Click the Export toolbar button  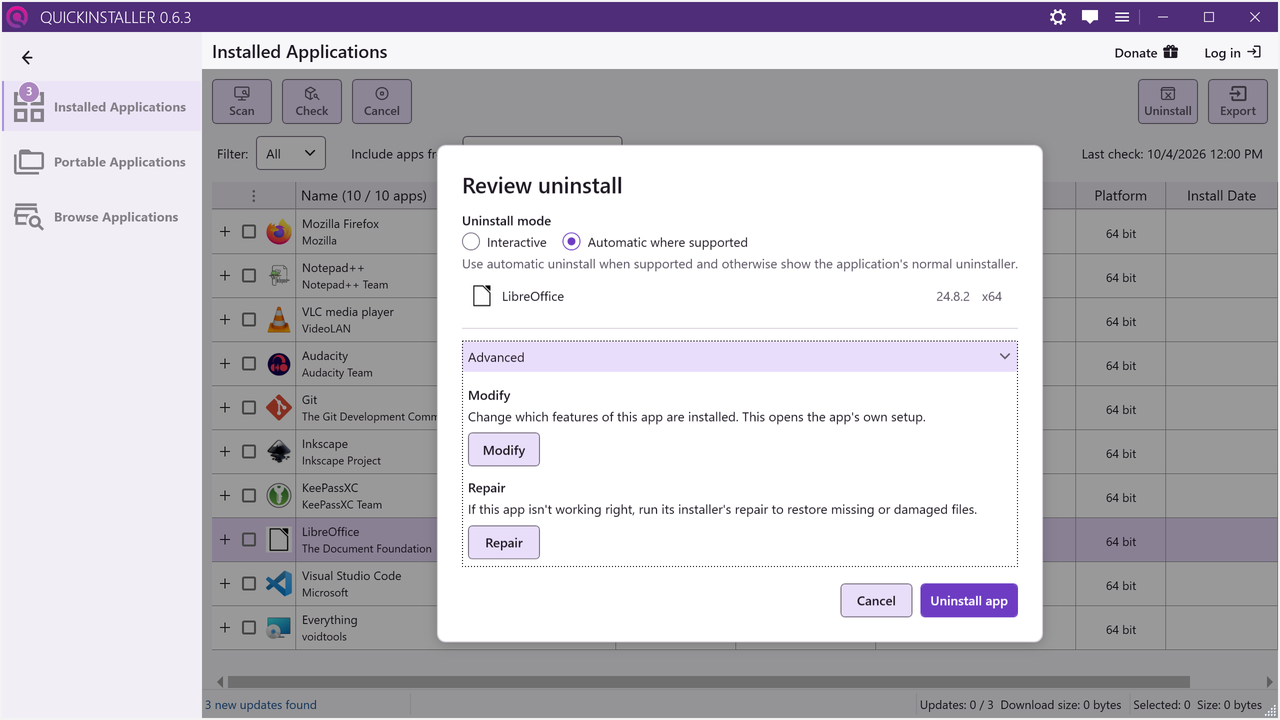(x=1238, y=102)
